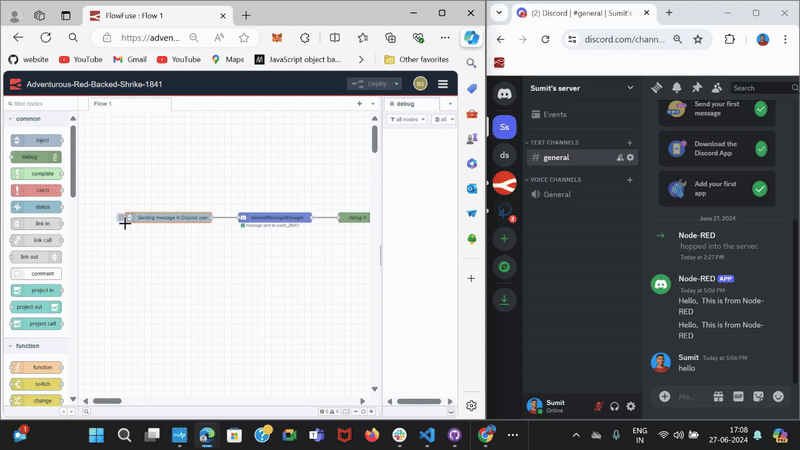
Task: Open all nodes debug filter dropdown
Action: [x=407, y=119]
